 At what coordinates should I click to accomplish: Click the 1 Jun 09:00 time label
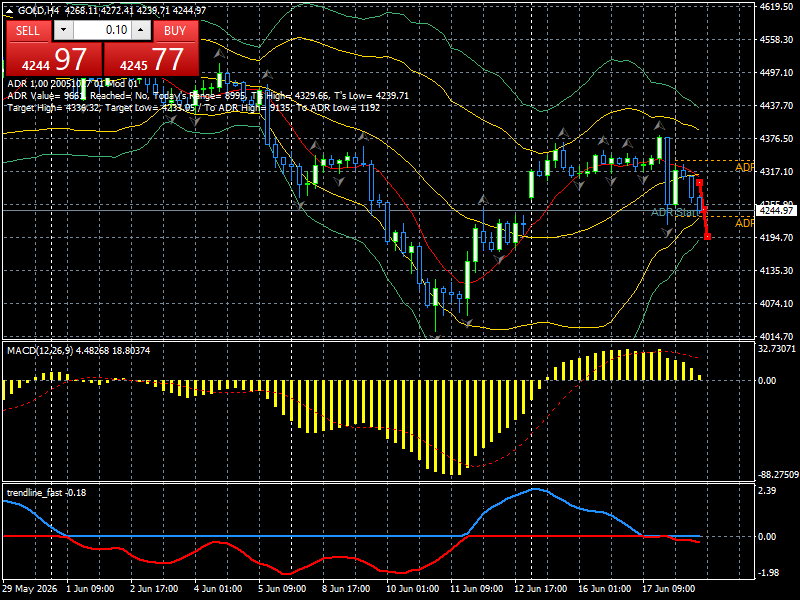[x=90, y=588]
